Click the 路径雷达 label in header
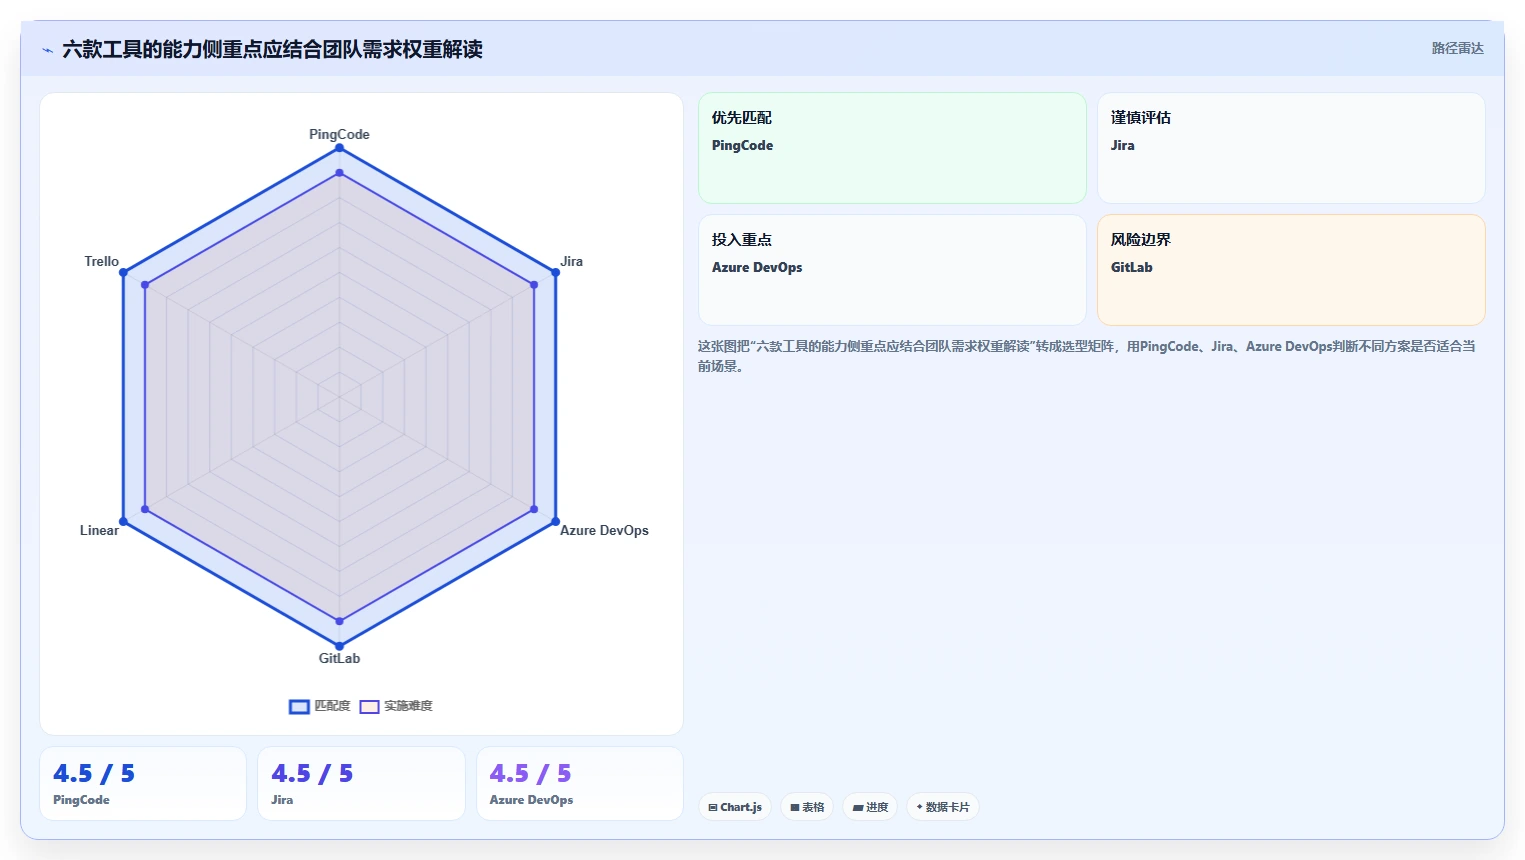This screenshot has width=1525, height=860. 1457,48
